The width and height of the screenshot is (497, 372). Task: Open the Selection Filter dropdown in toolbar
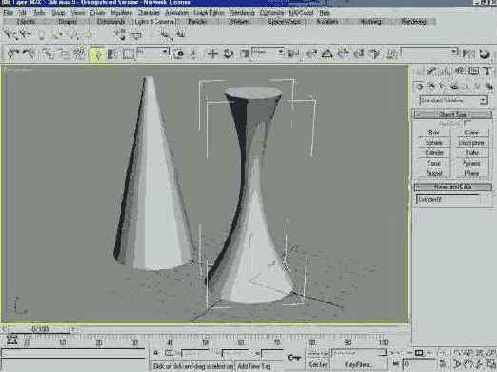[x=152, y=53]
